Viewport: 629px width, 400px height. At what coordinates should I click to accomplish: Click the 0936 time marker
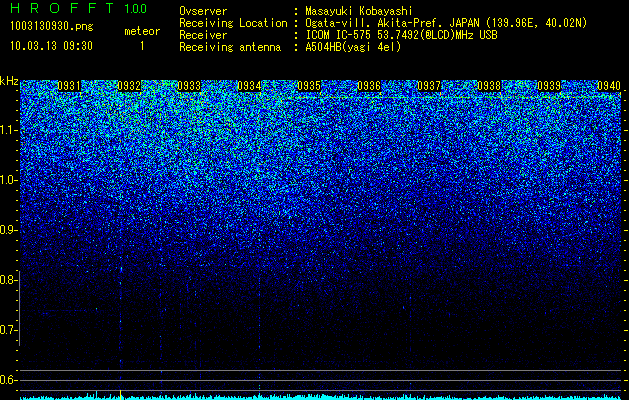point(369,86)
